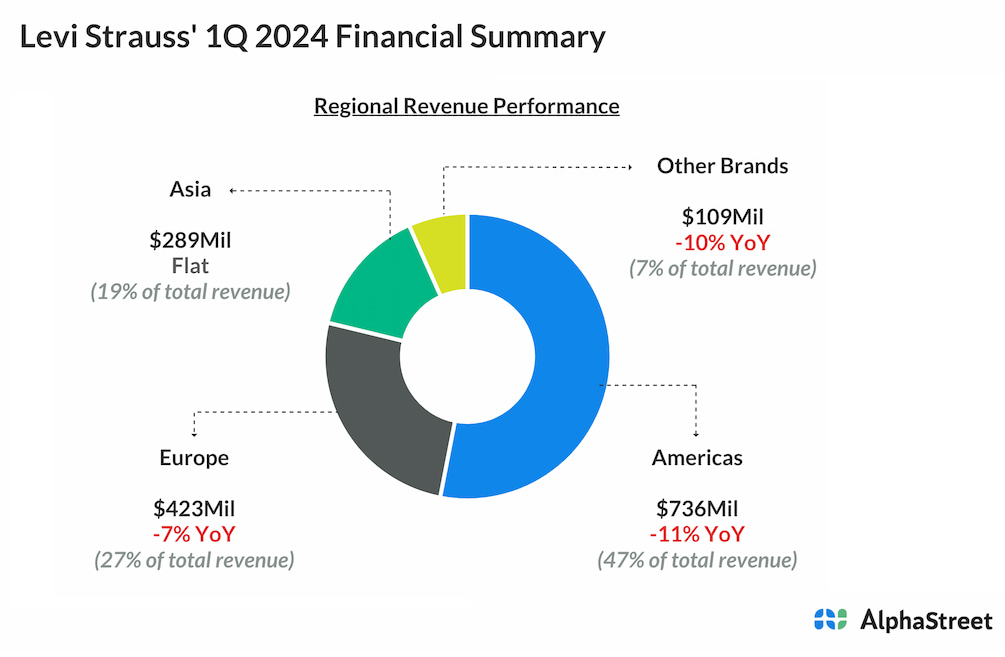The width and height of the screenshot is (1005, 657).
Task: Click the 27% of total revenue note
Action: [x=194, y=560]
